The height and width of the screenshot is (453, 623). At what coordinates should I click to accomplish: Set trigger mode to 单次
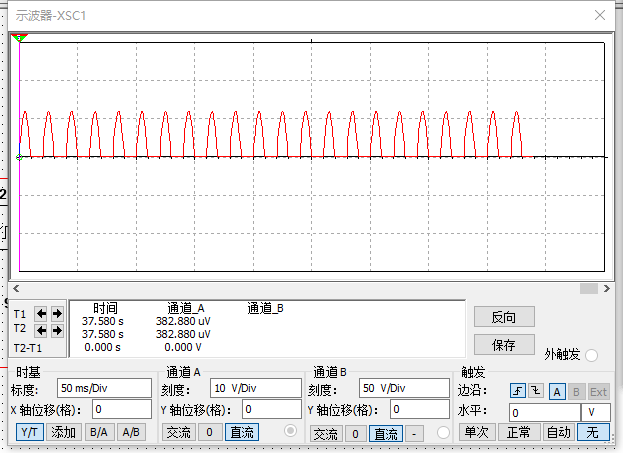(477, 432)
